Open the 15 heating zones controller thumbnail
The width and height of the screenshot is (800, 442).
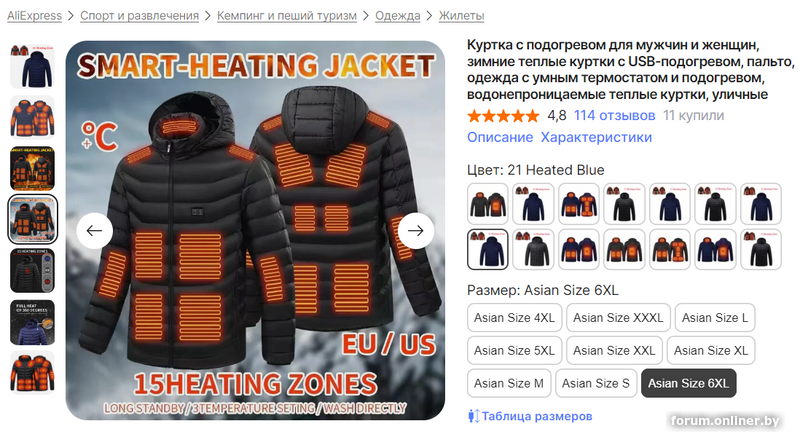[33, 271]
